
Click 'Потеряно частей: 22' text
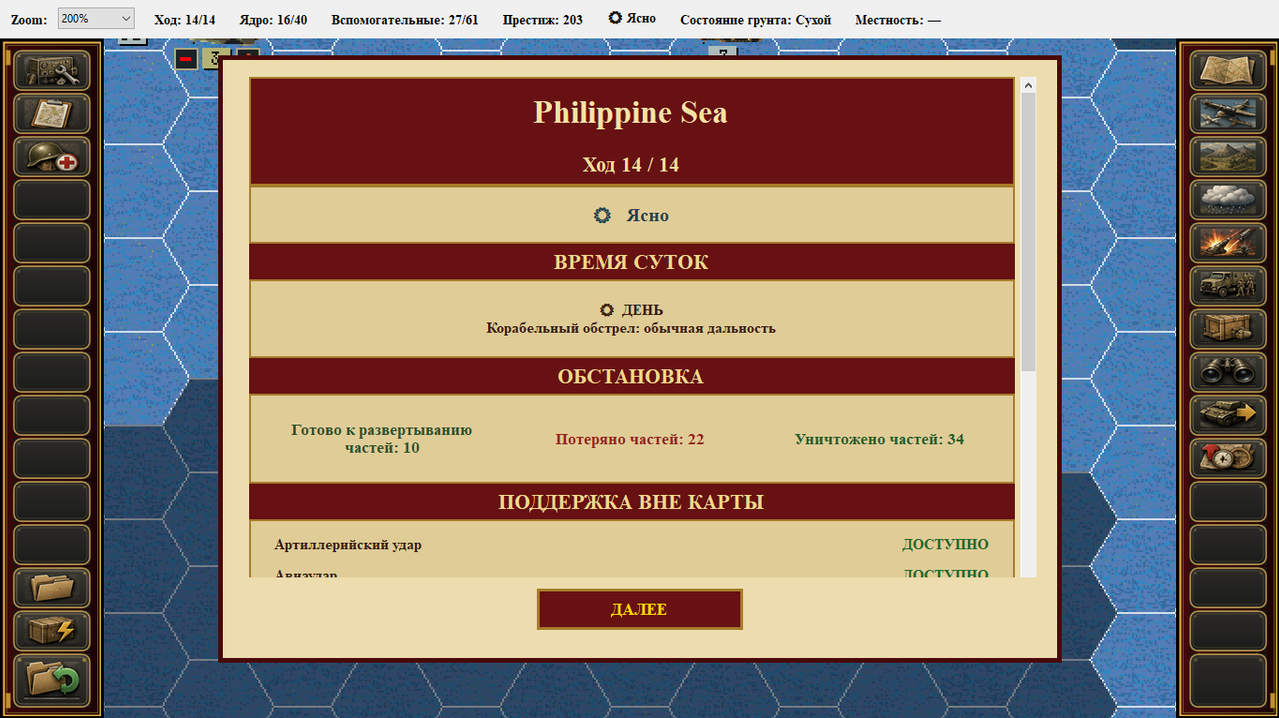[x=630, y=439]
